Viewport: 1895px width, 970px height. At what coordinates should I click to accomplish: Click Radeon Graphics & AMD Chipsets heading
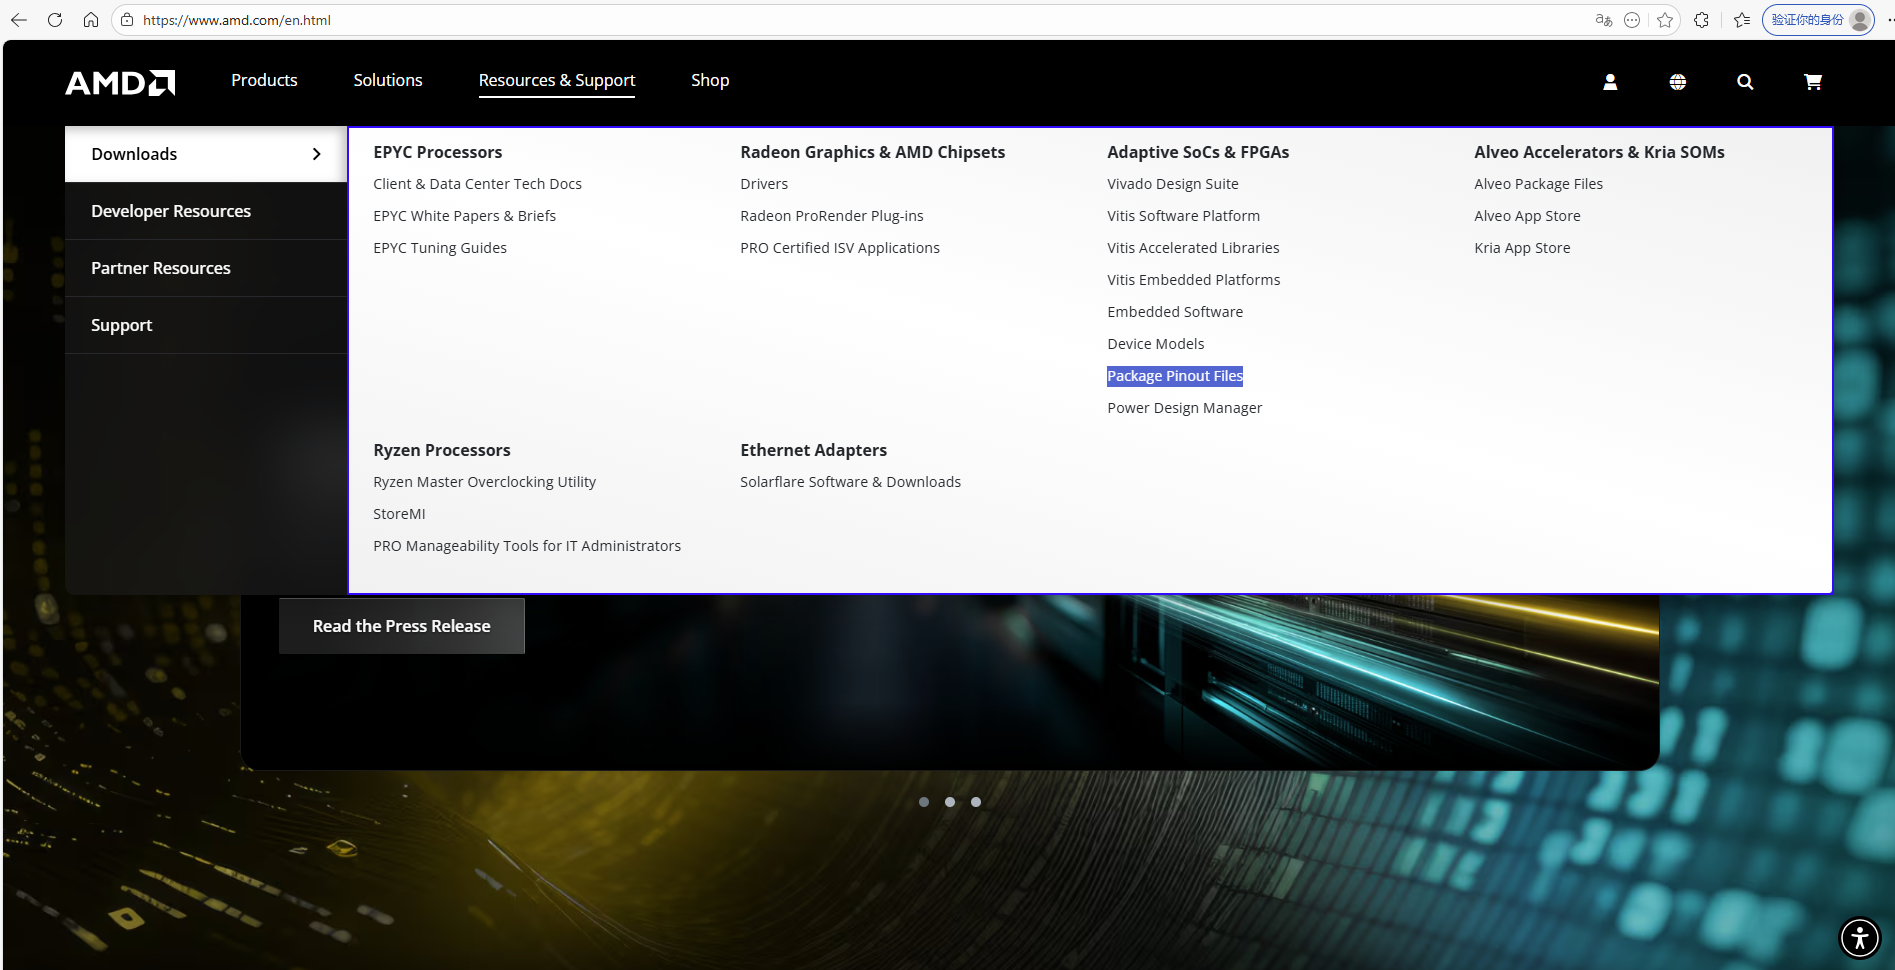click(x=872, y=152)
